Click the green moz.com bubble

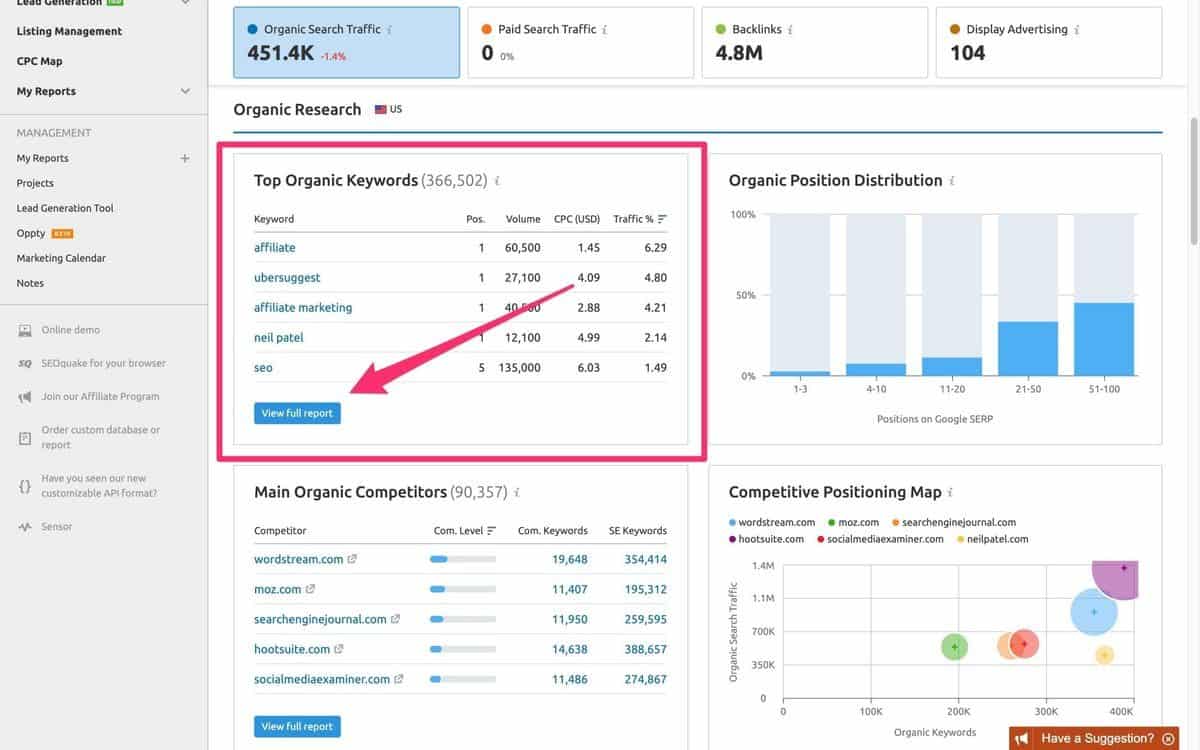(x=955, y=647)
